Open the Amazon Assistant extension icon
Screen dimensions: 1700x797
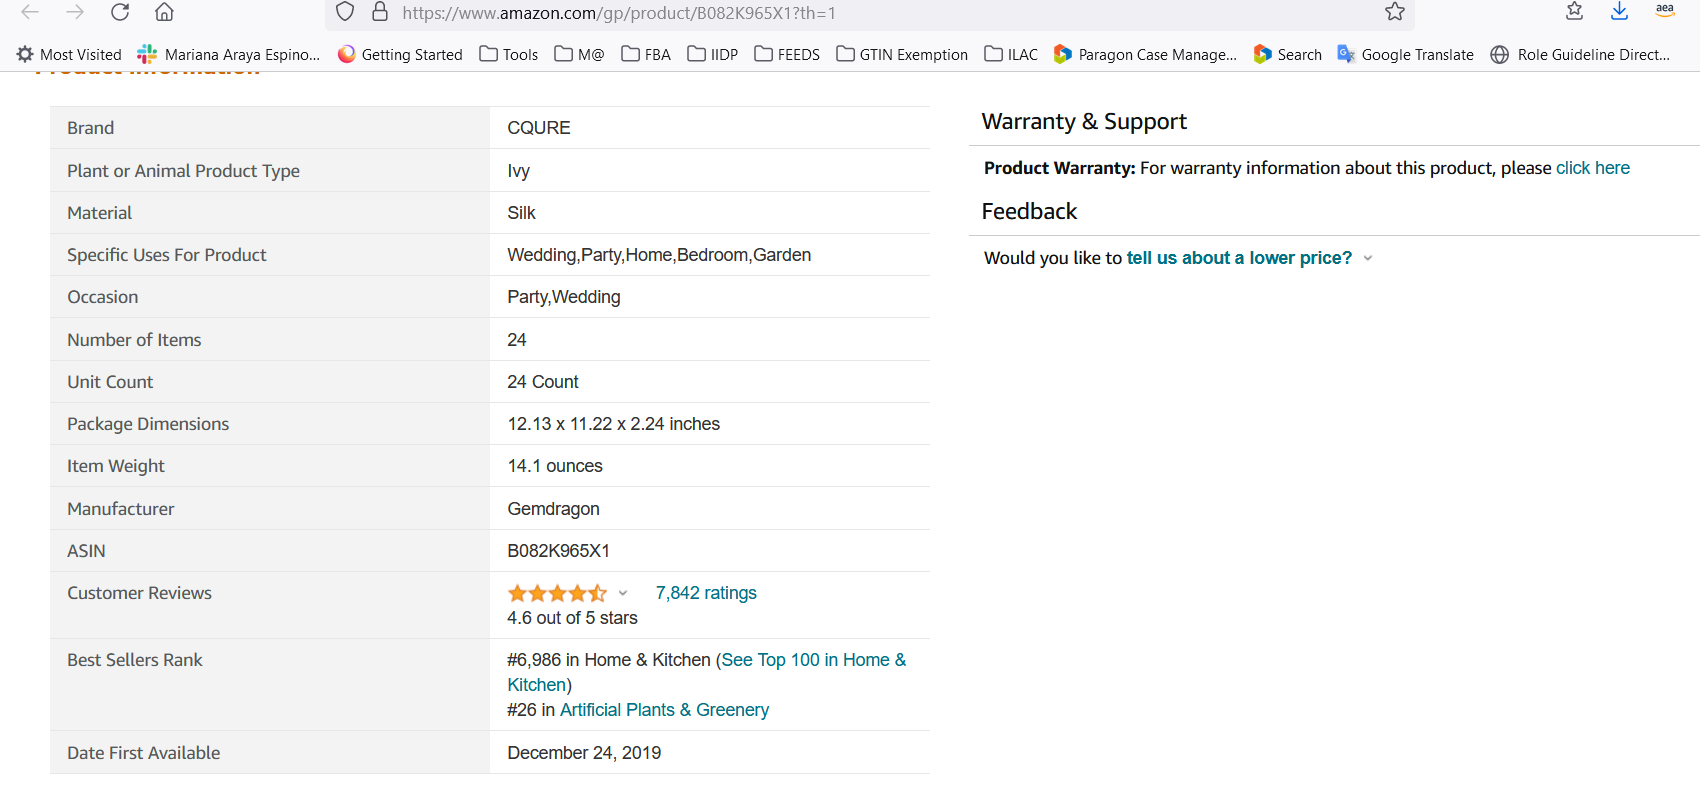1665,10
